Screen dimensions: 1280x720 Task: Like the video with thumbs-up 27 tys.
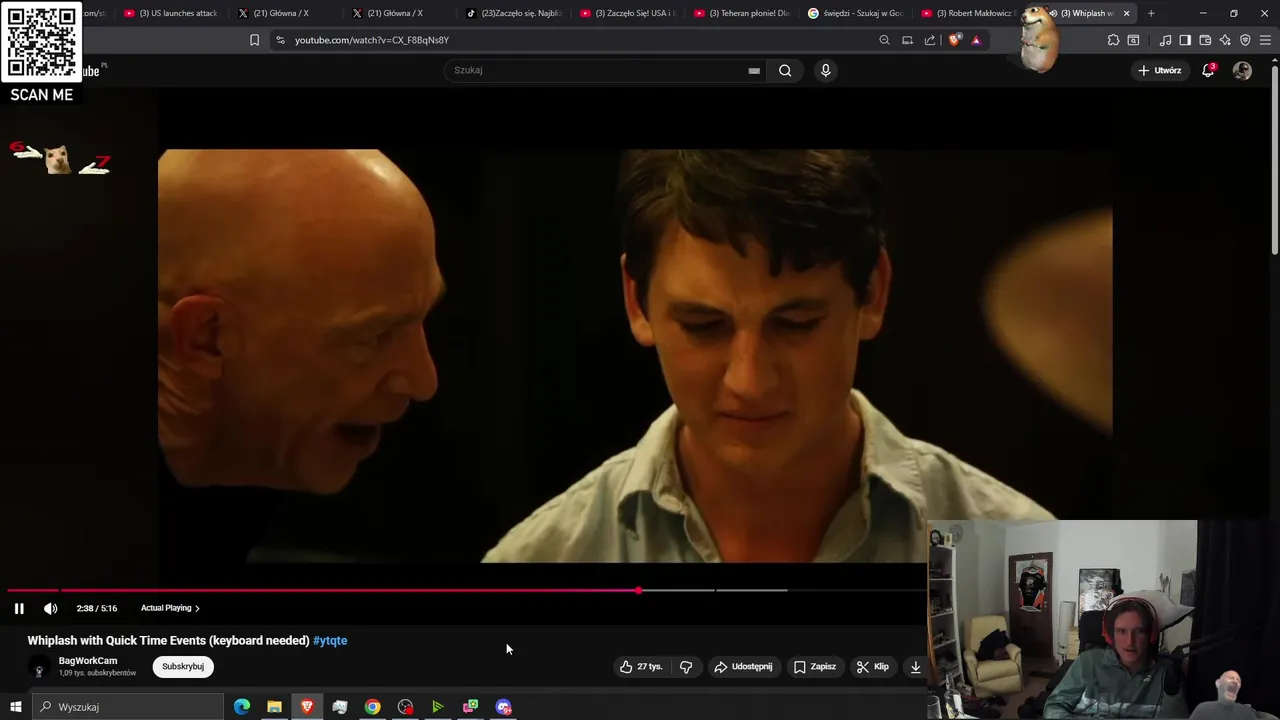click(x=641, y=667)
